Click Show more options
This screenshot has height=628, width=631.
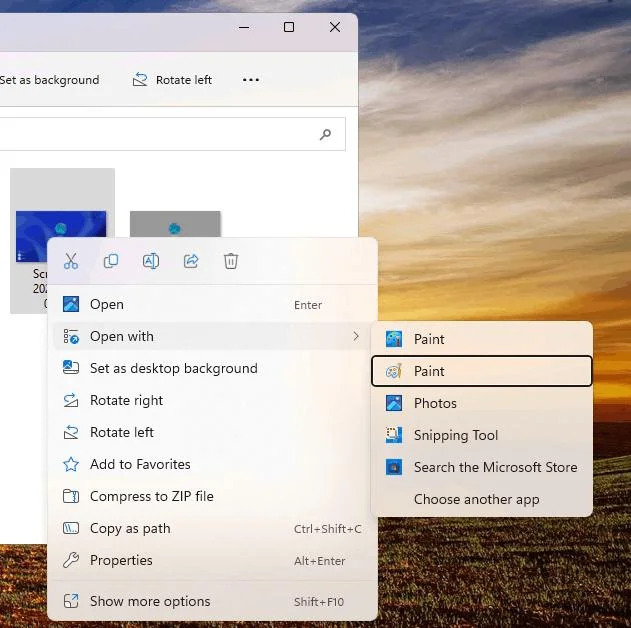pos(150,601)
